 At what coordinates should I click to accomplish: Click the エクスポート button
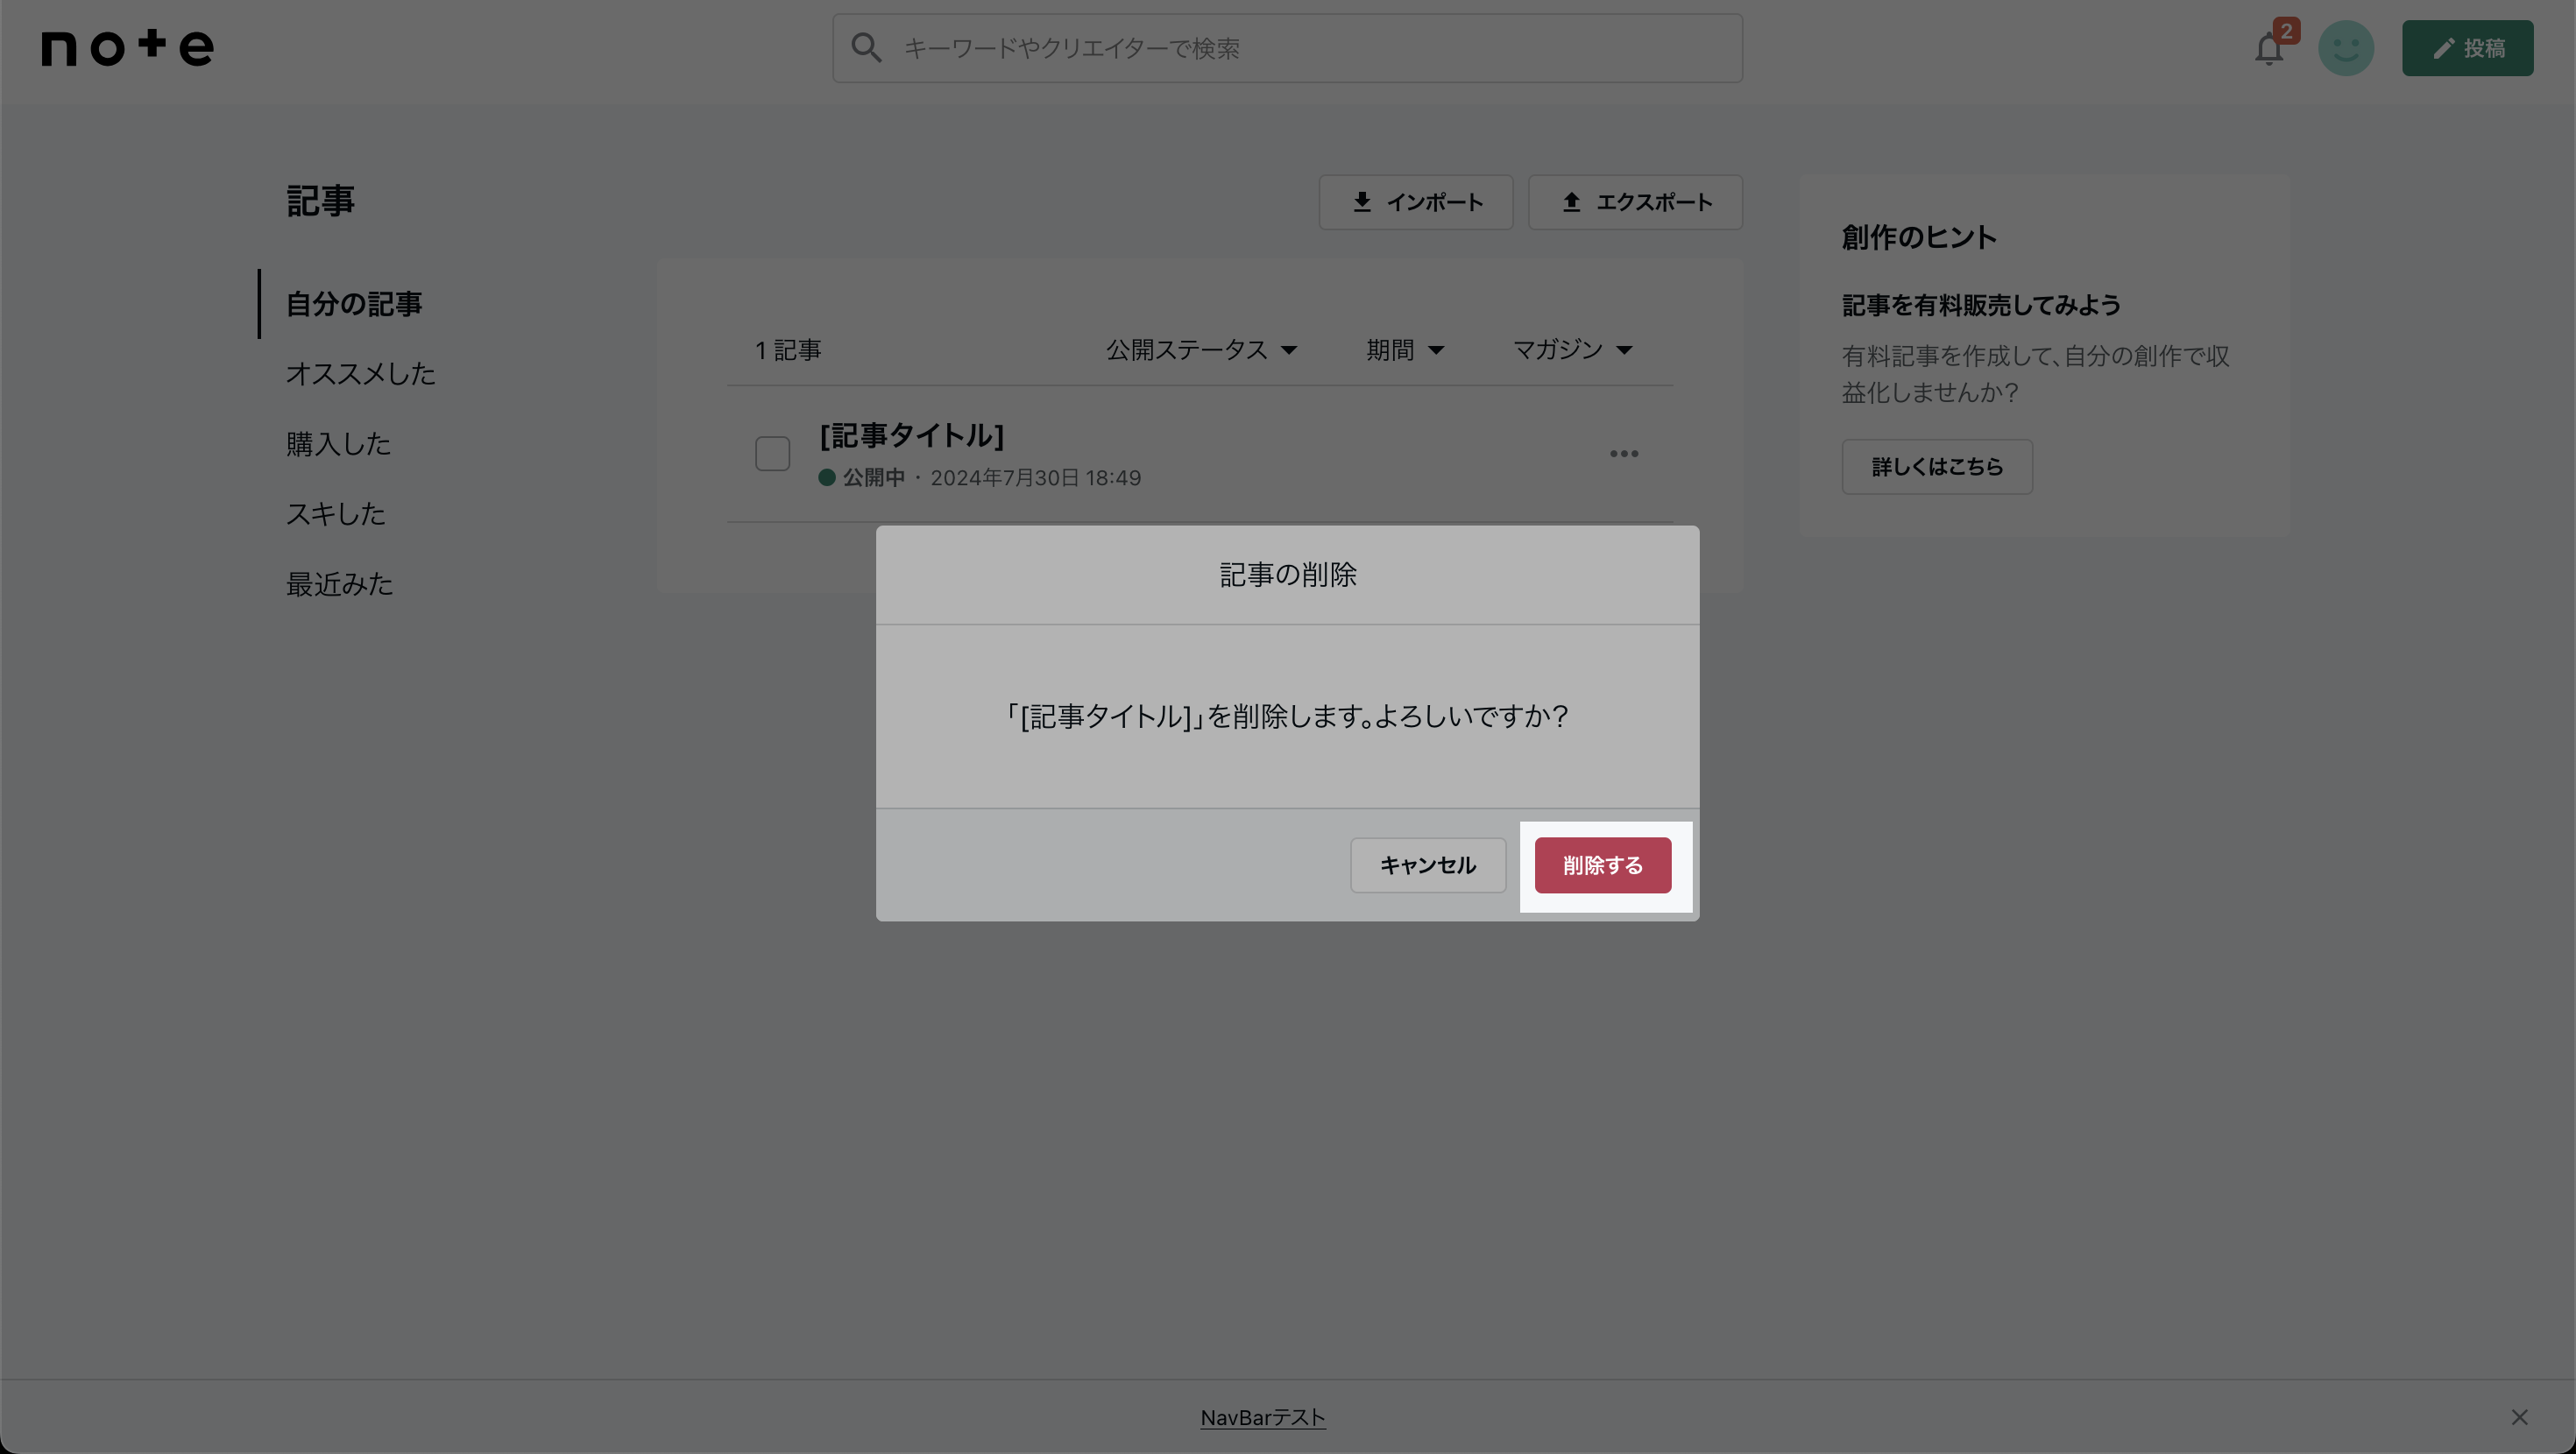click(1635, 202)
